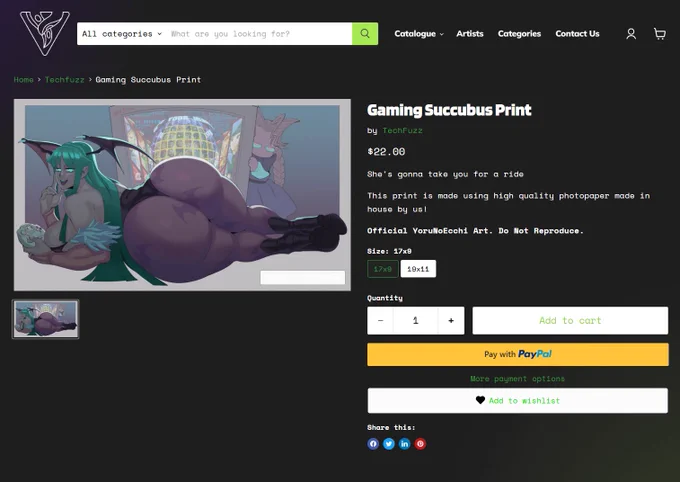680x482 pixels.
Task: Click the $22.00 price text
Action: 386,151
